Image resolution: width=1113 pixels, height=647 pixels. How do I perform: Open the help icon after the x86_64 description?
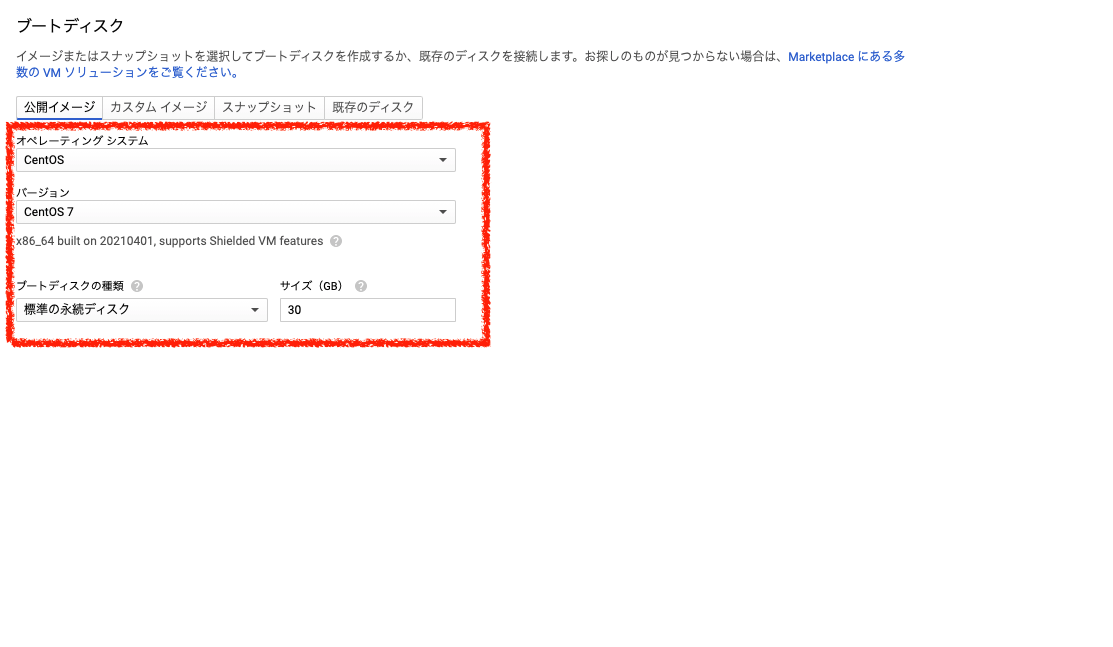coord(337,240)
